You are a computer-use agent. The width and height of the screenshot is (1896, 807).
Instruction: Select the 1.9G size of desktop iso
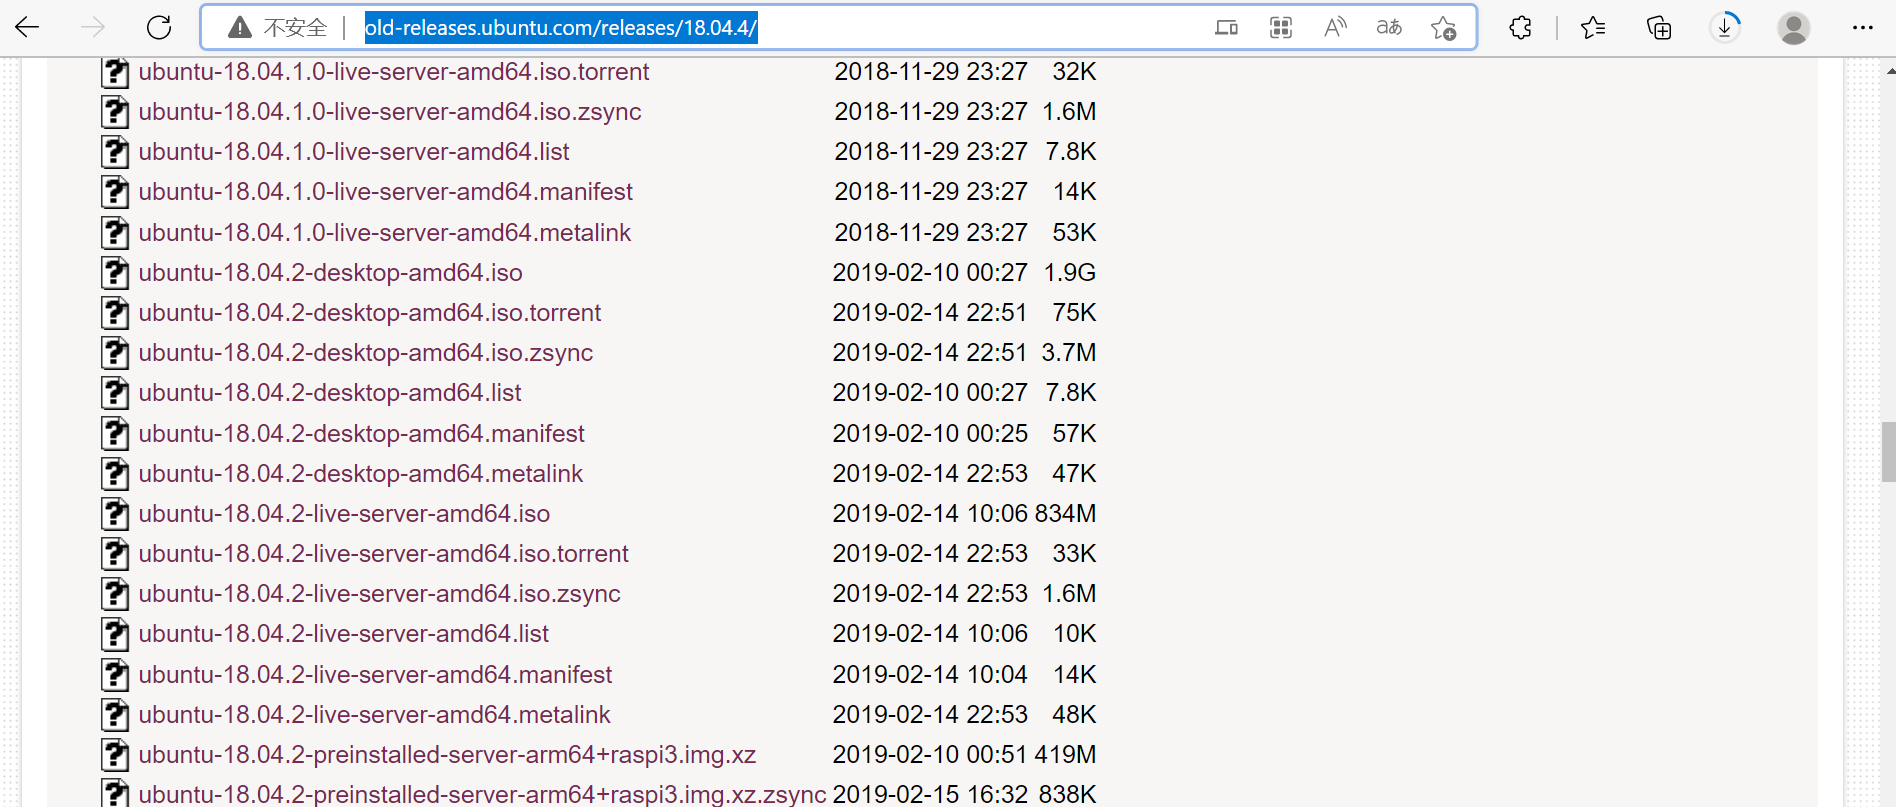coord(1070,273)
